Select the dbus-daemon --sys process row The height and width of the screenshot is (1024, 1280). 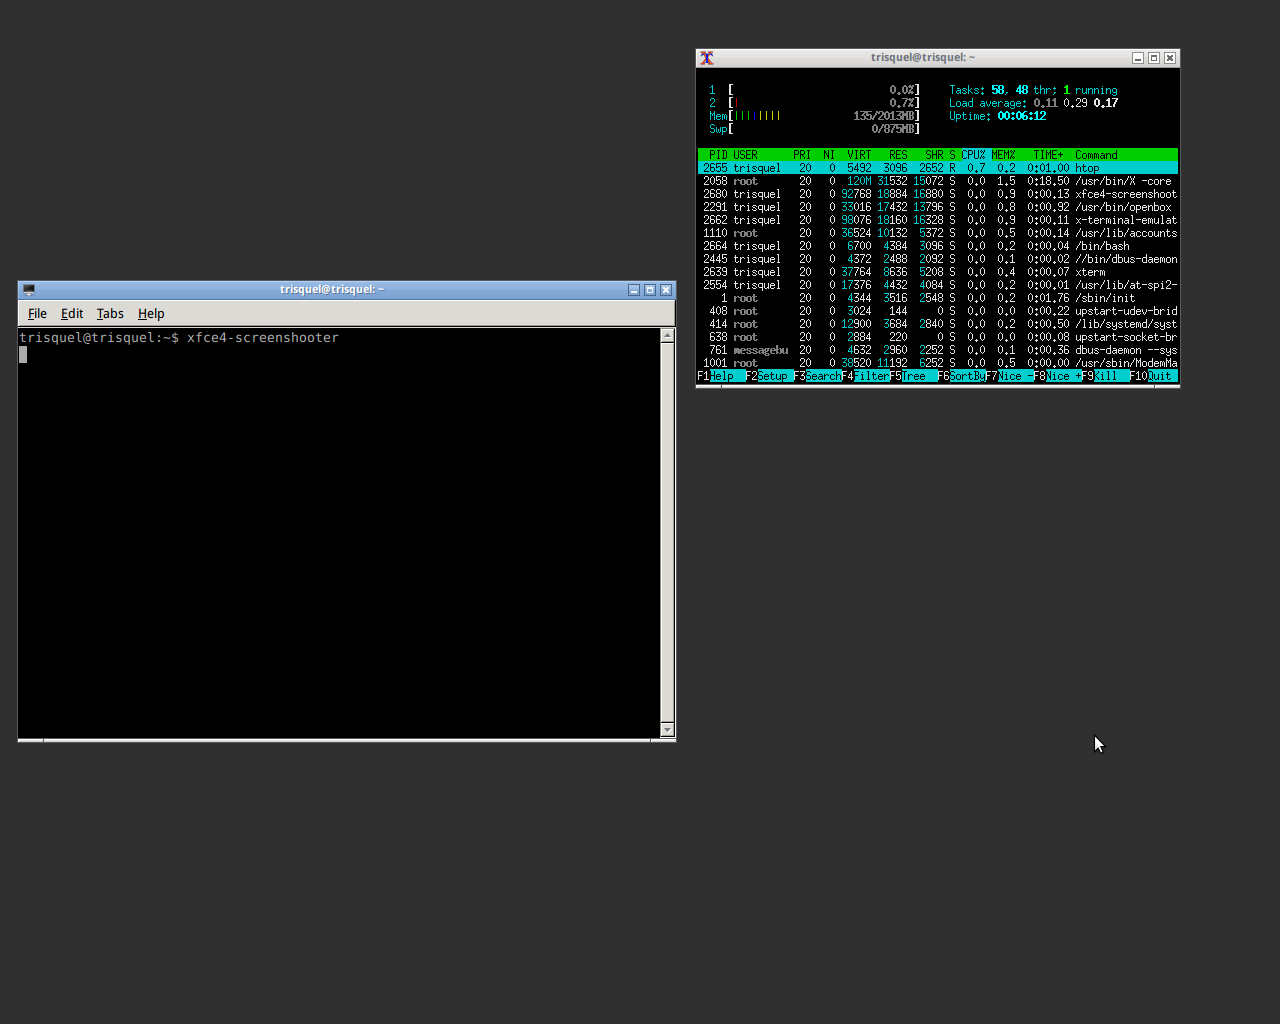tap(938, 350)
